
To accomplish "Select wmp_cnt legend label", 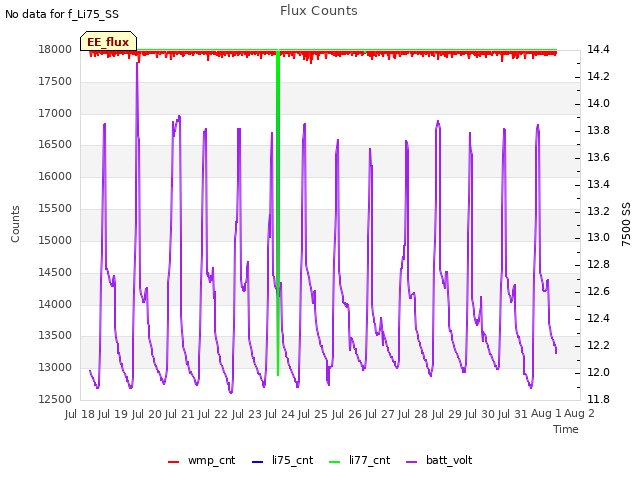I will coord(211,460).
